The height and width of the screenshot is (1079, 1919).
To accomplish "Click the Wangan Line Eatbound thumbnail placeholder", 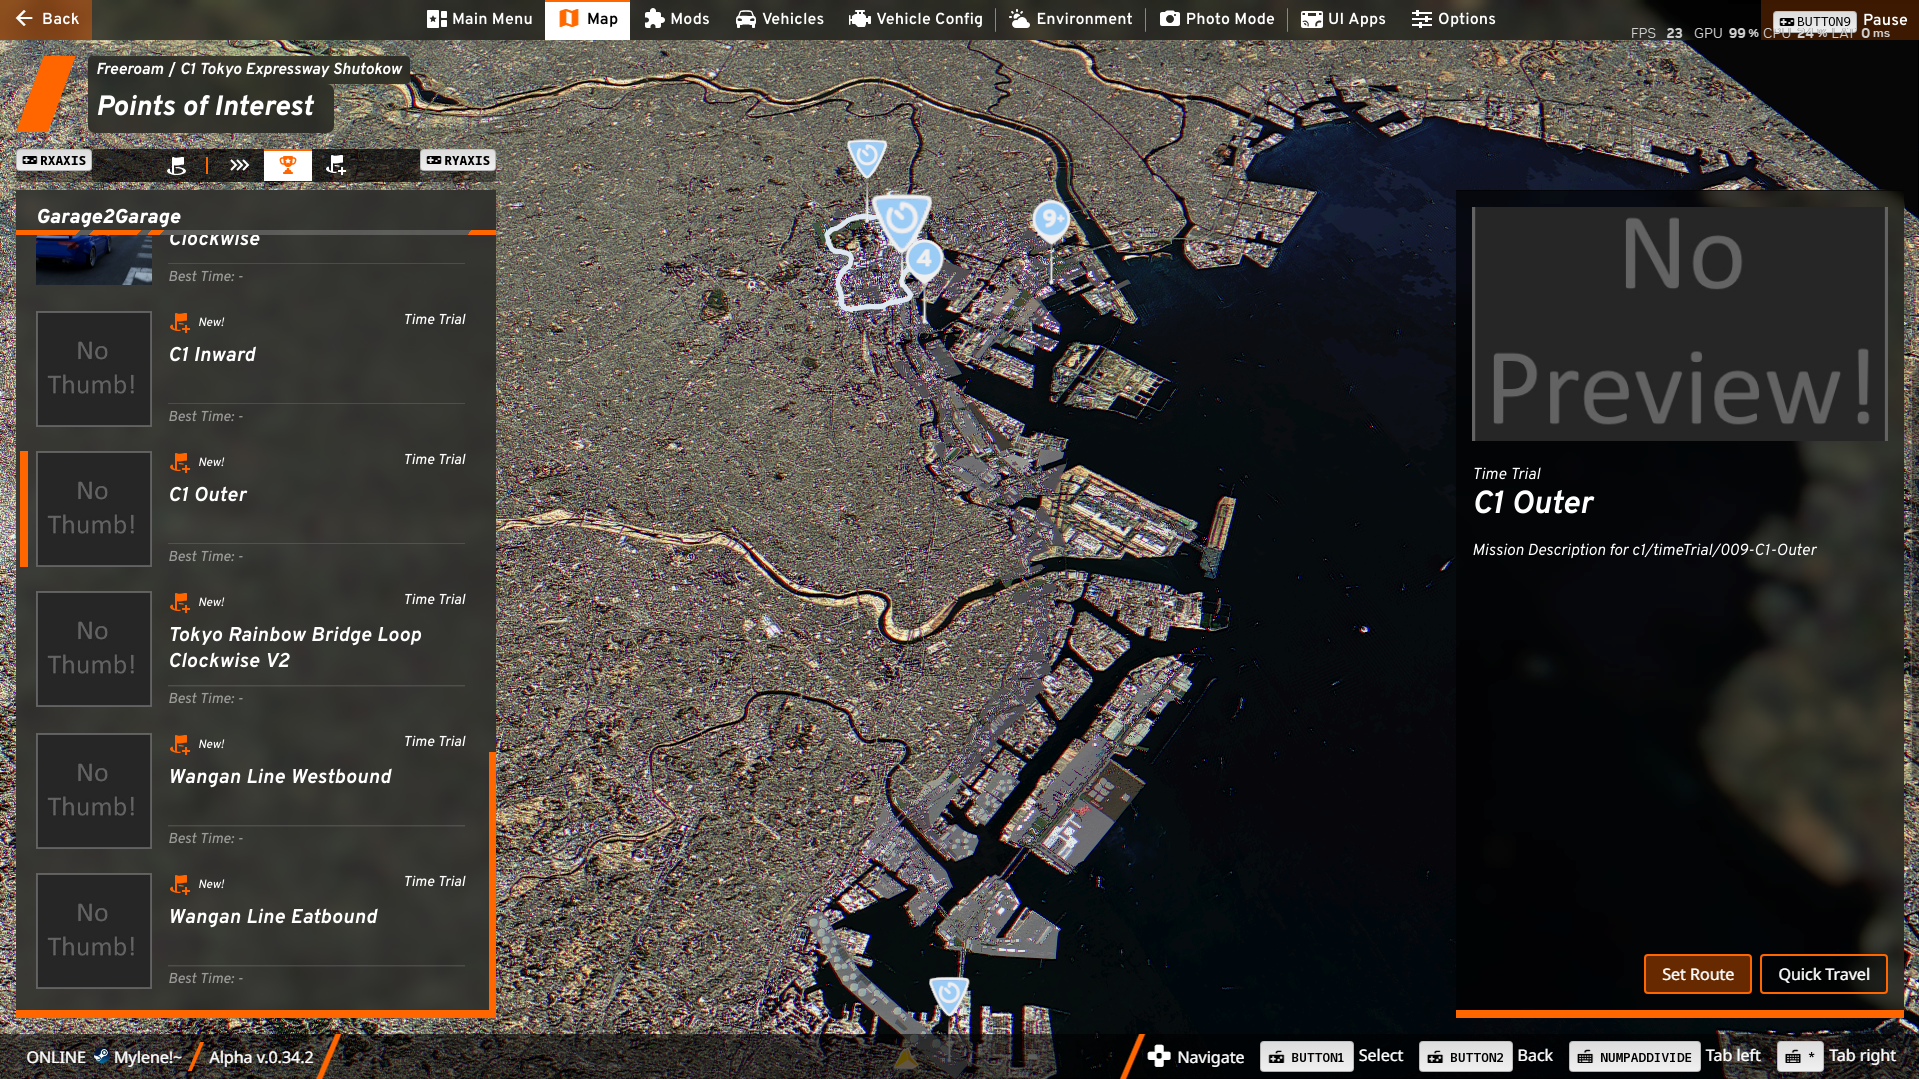I will coord(94,931).
